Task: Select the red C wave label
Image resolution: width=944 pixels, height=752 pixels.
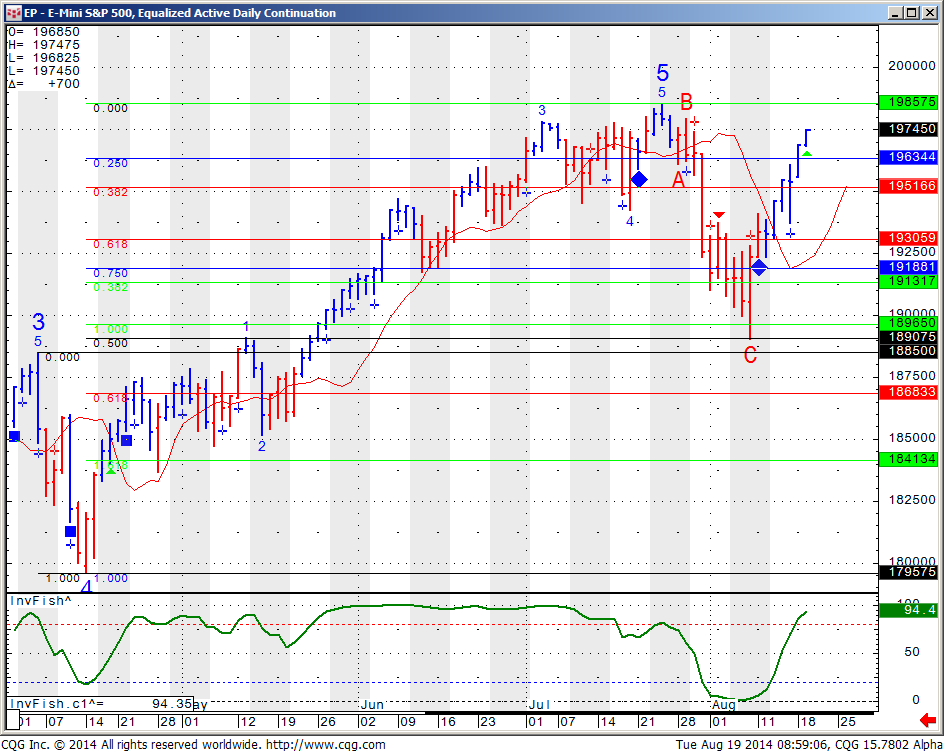Action: click(750, 354)
